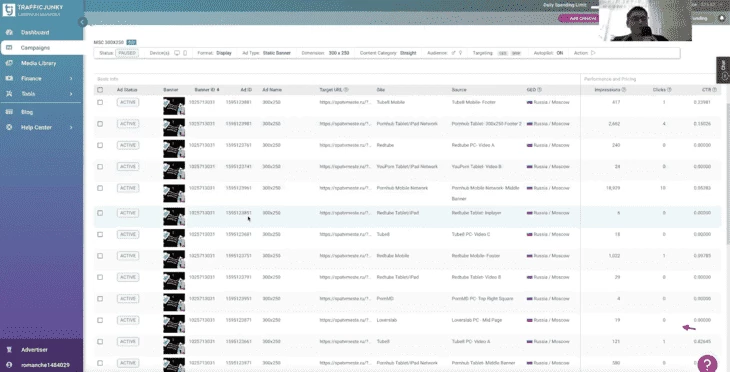730x372 pixels.
Task: Collapse the sidebar with the arrow toggle
Action: pos(82,22)
